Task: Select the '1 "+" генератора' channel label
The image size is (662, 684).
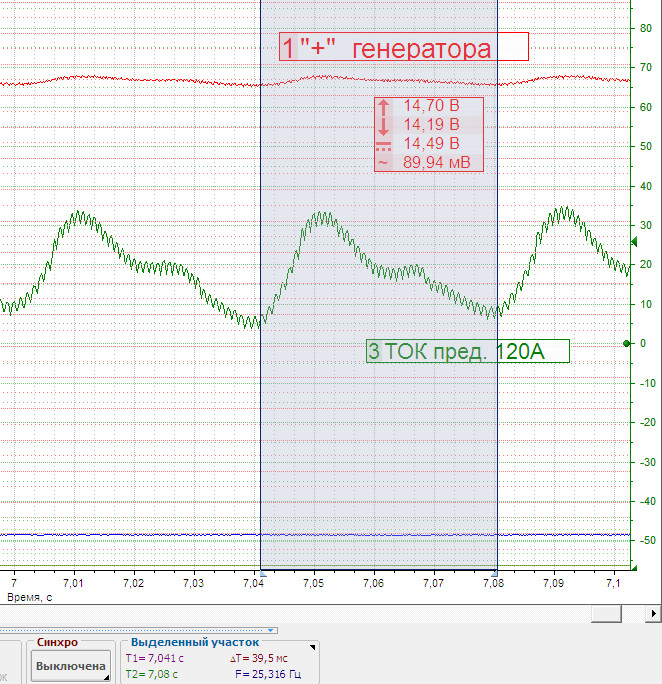Action: pyautogui.click(x=404, y=47)
